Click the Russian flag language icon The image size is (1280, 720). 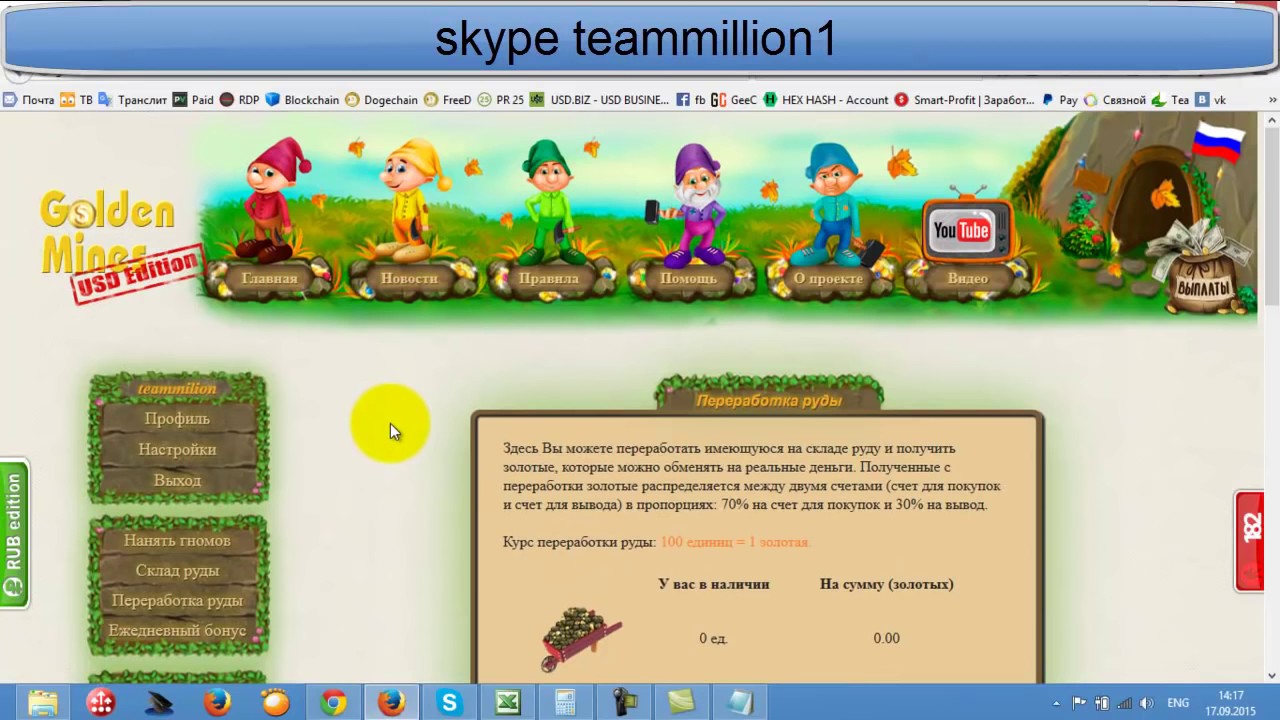[x=1218, y=141]
